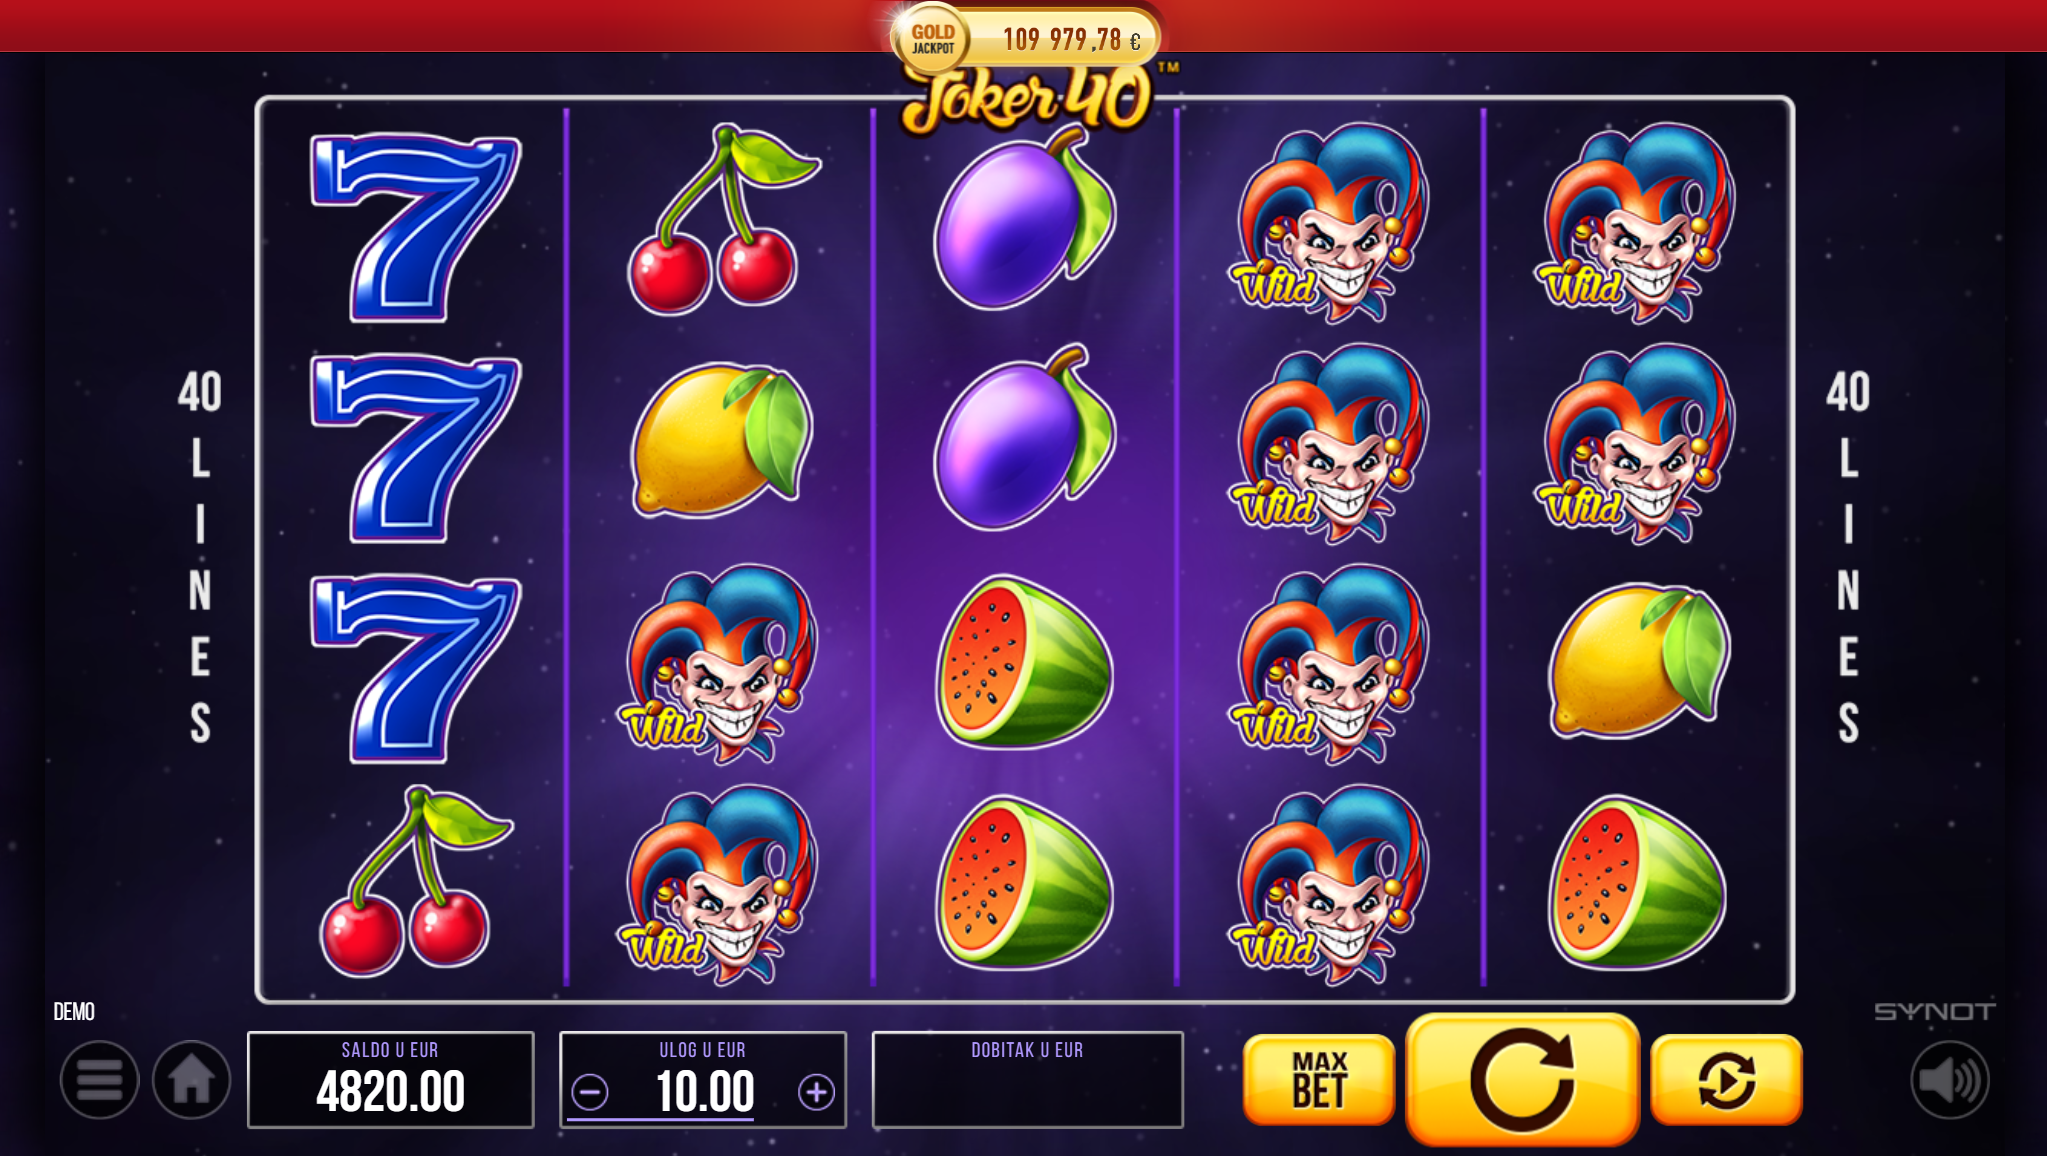Go to the home lobby icon

click(x=191, y=1080)
